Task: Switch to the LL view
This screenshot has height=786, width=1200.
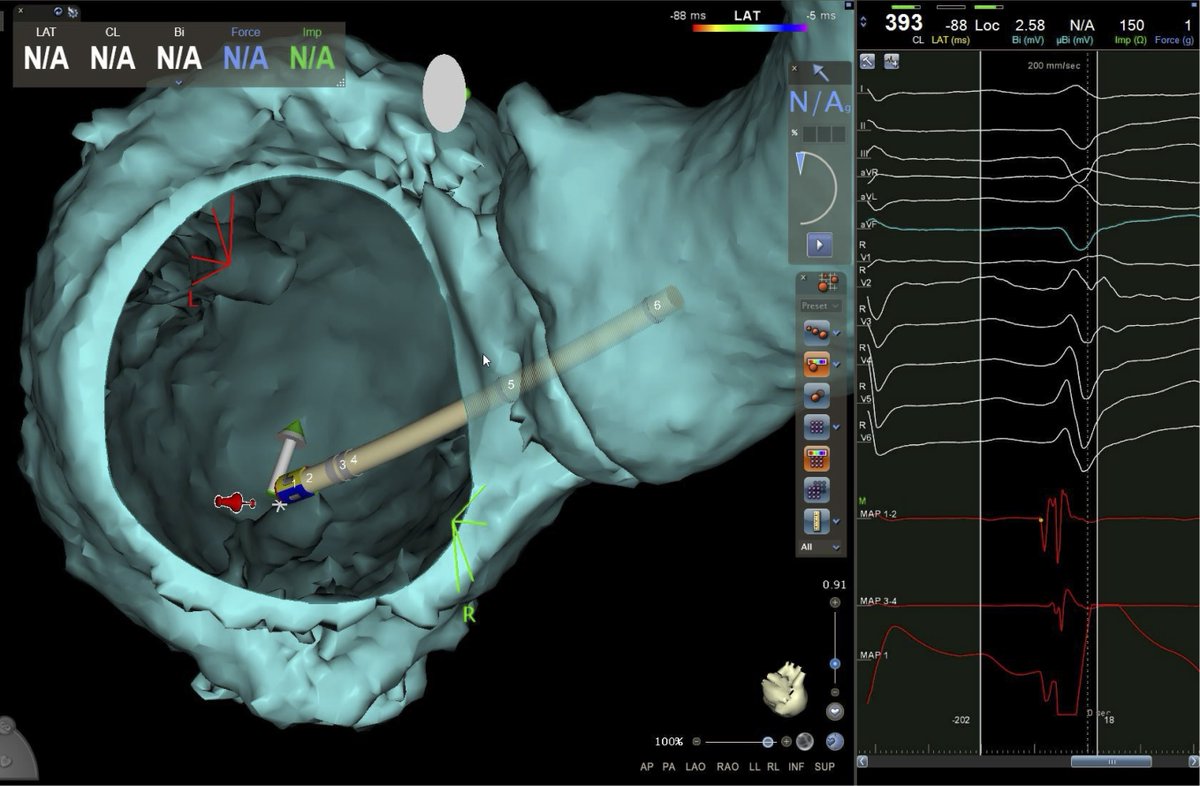Action: pos(755,767)
